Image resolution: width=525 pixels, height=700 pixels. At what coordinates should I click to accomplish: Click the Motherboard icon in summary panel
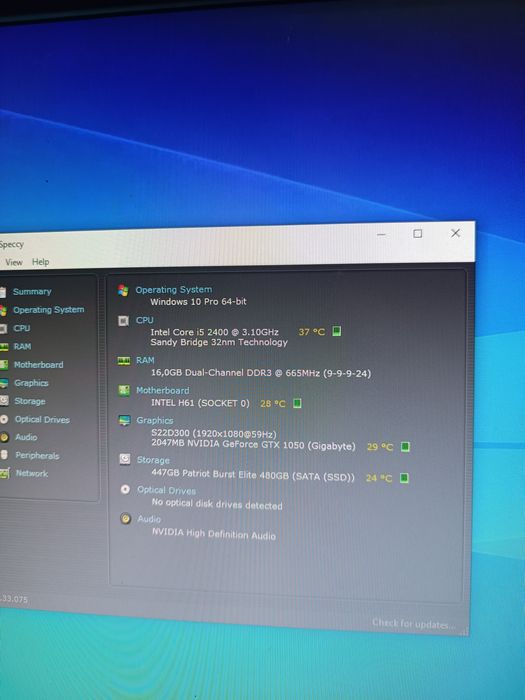point(124,391)
